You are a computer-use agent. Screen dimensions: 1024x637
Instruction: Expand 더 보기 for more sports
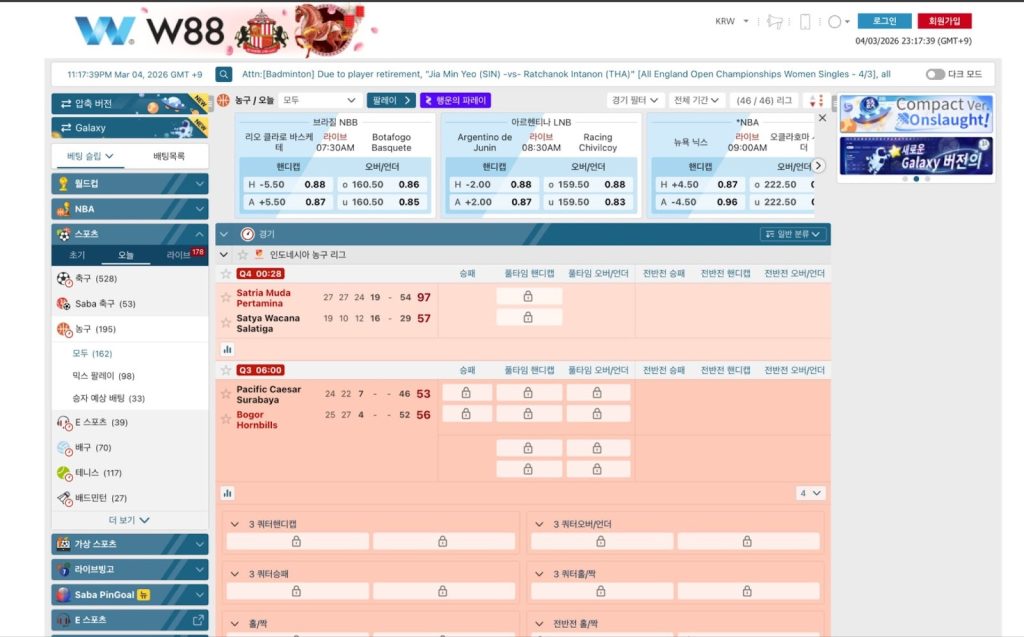coord(129,520)
